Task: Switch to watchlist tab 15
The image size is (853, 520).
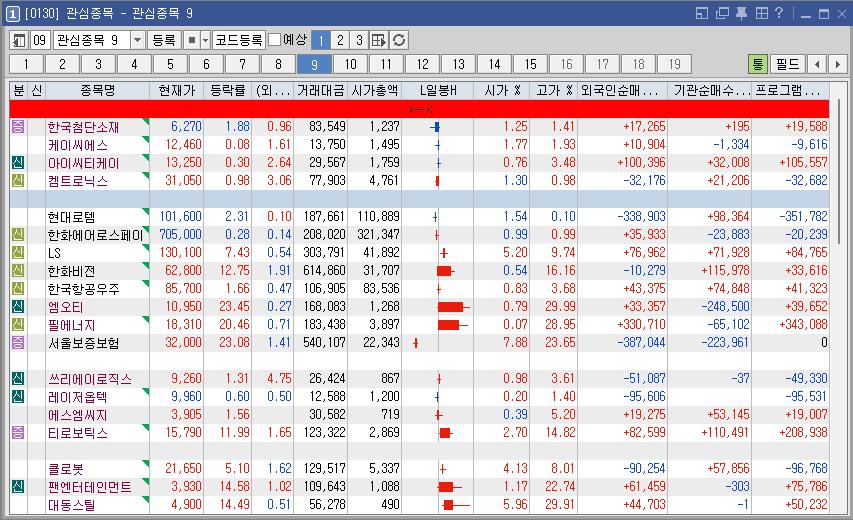Action: click(530, 64)
